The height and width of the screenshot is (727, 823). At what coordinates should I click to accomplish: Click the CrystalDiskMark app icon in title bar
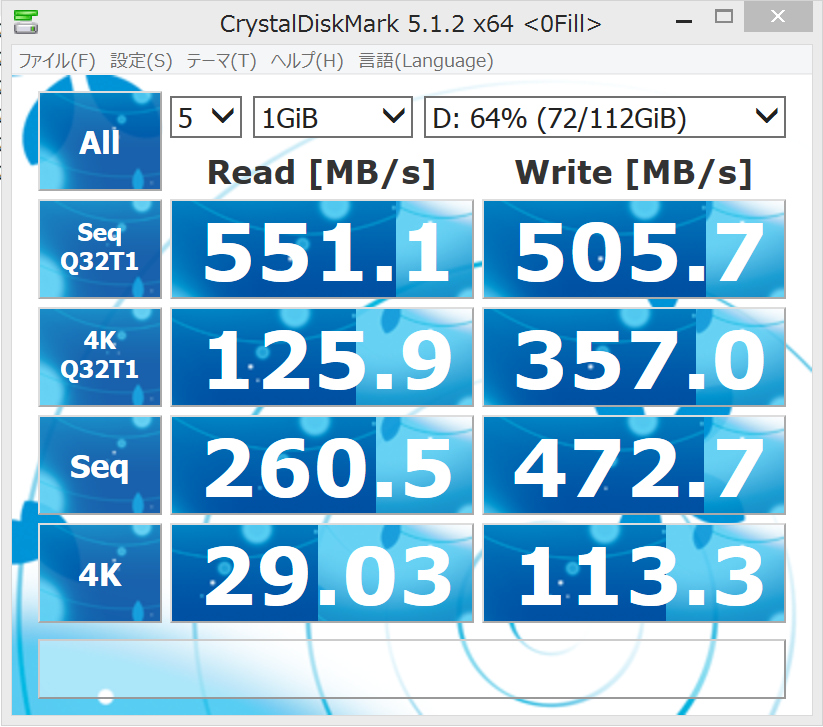[26, 22]
